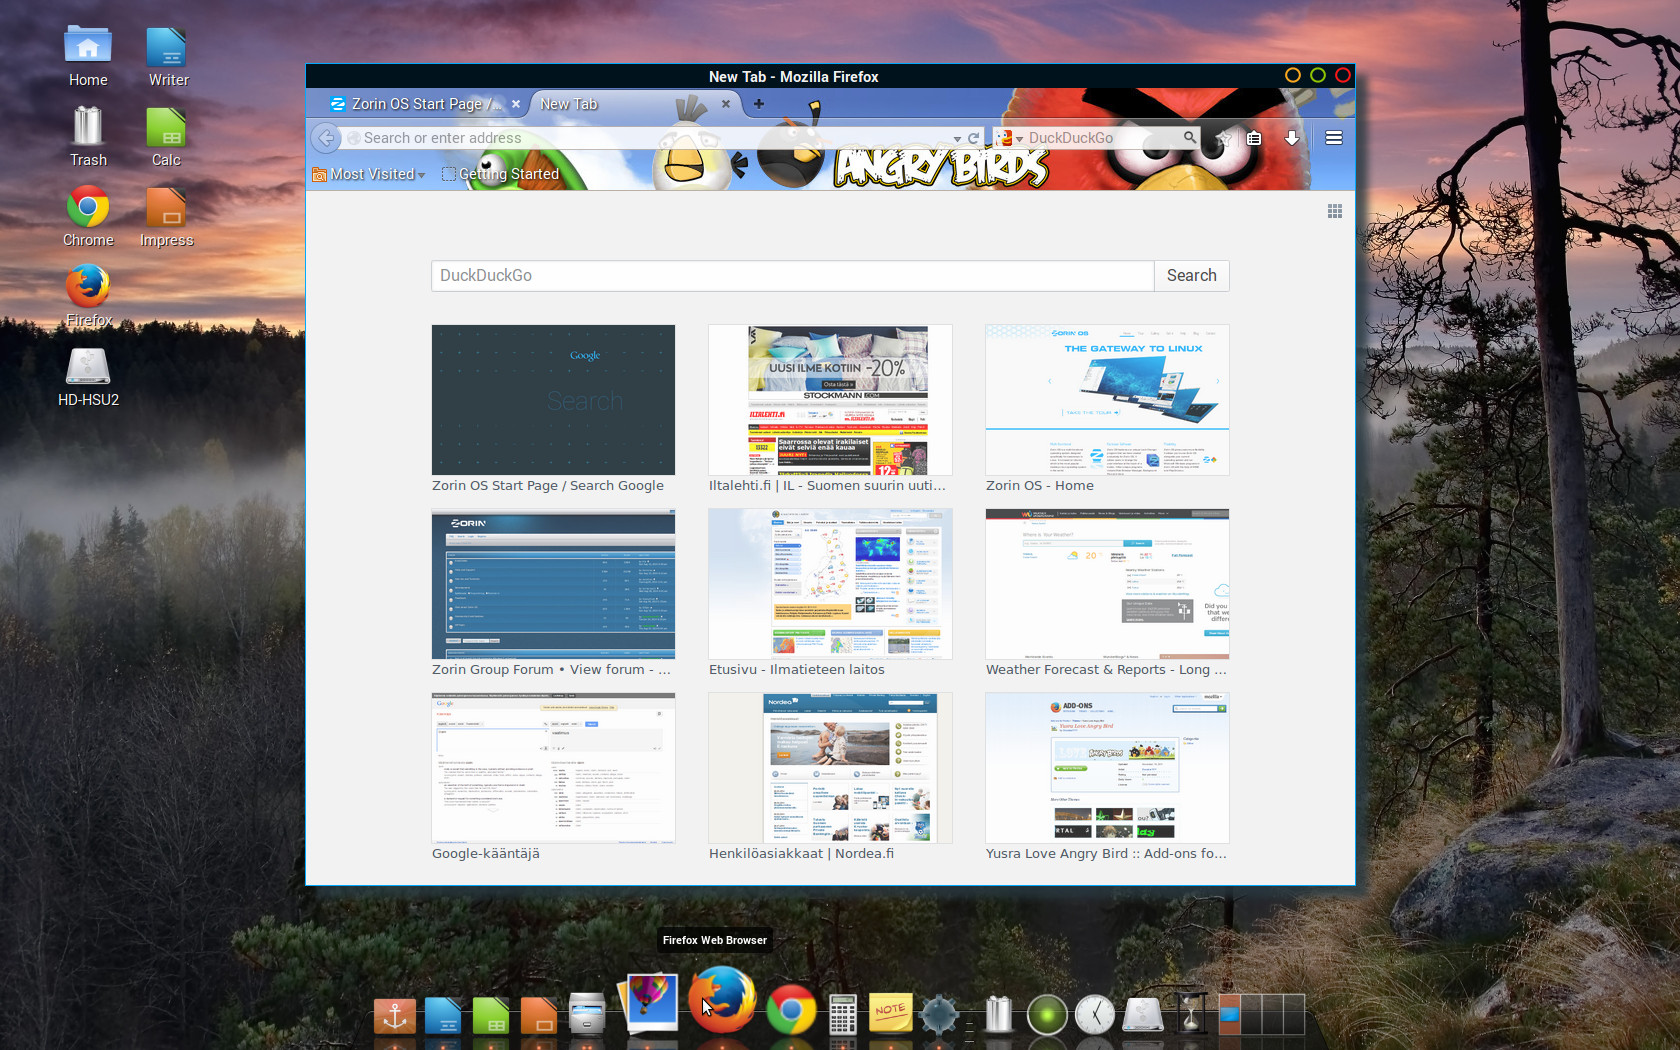Click the magnifier in the DuckDuckGo search box
The height and width of the screenshot is (1050, 1680).
[x=1189, y=137]
